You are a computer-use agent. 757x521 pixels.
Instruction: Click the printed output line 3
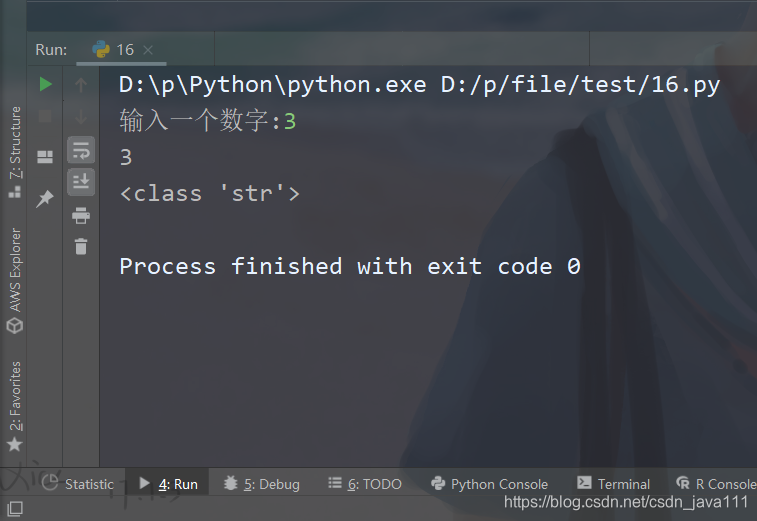click(126, 157)
